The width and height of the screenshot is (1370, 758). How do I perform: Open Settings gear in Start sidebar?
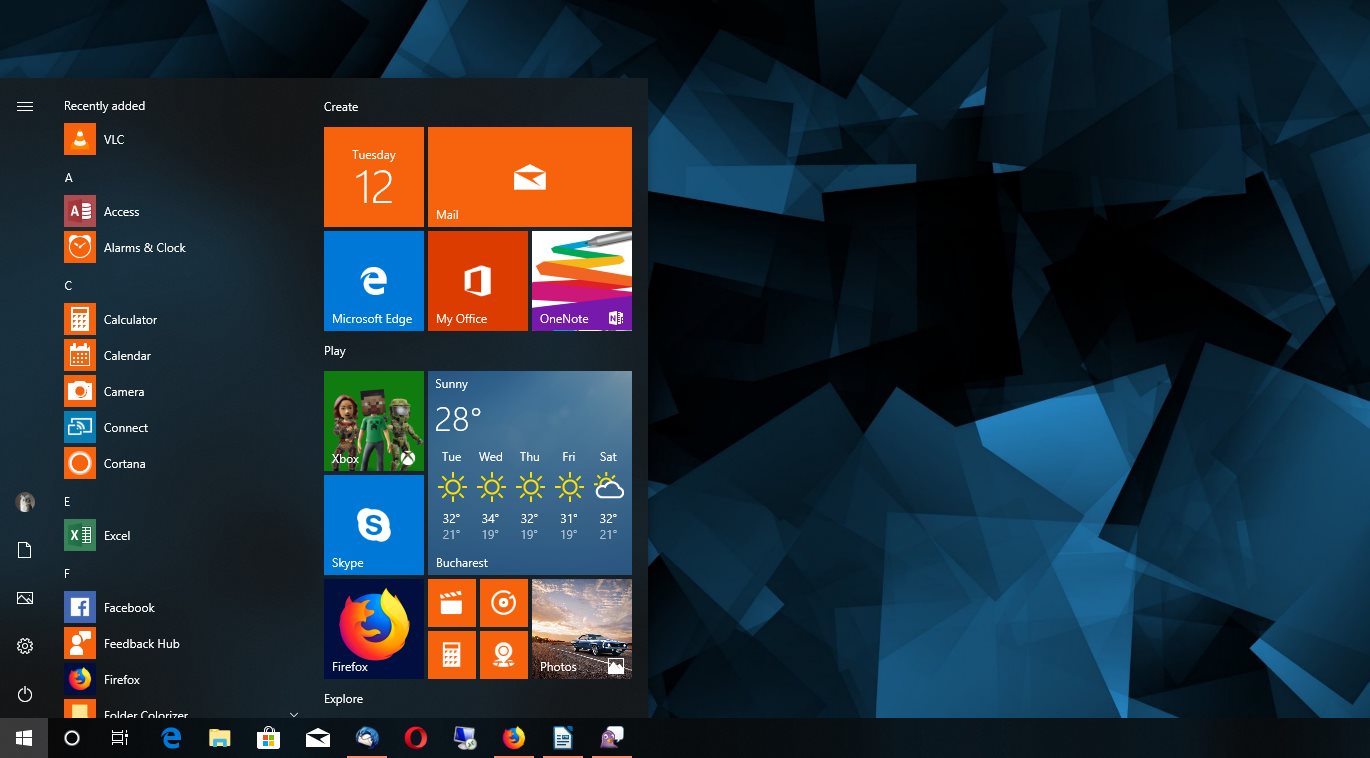pyautogui.click(x=25, y=646)
